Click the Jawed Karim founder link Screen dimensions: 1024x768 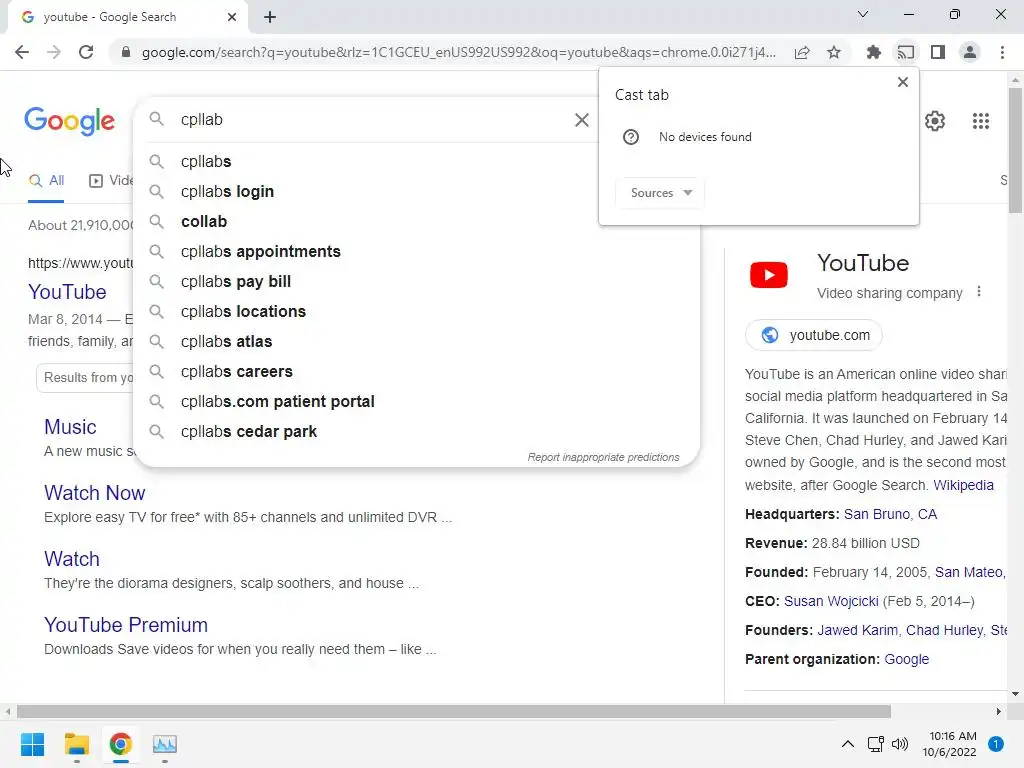[x=857, y=630]
